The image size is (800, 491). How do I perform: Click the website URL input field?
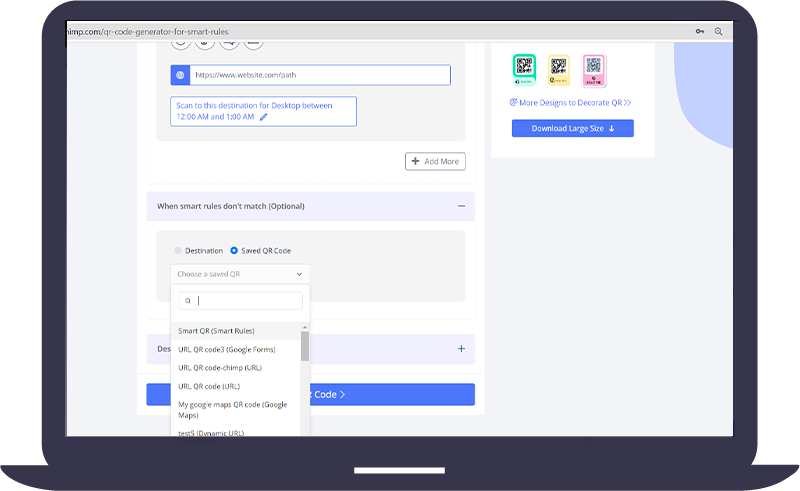coord(320,75)
